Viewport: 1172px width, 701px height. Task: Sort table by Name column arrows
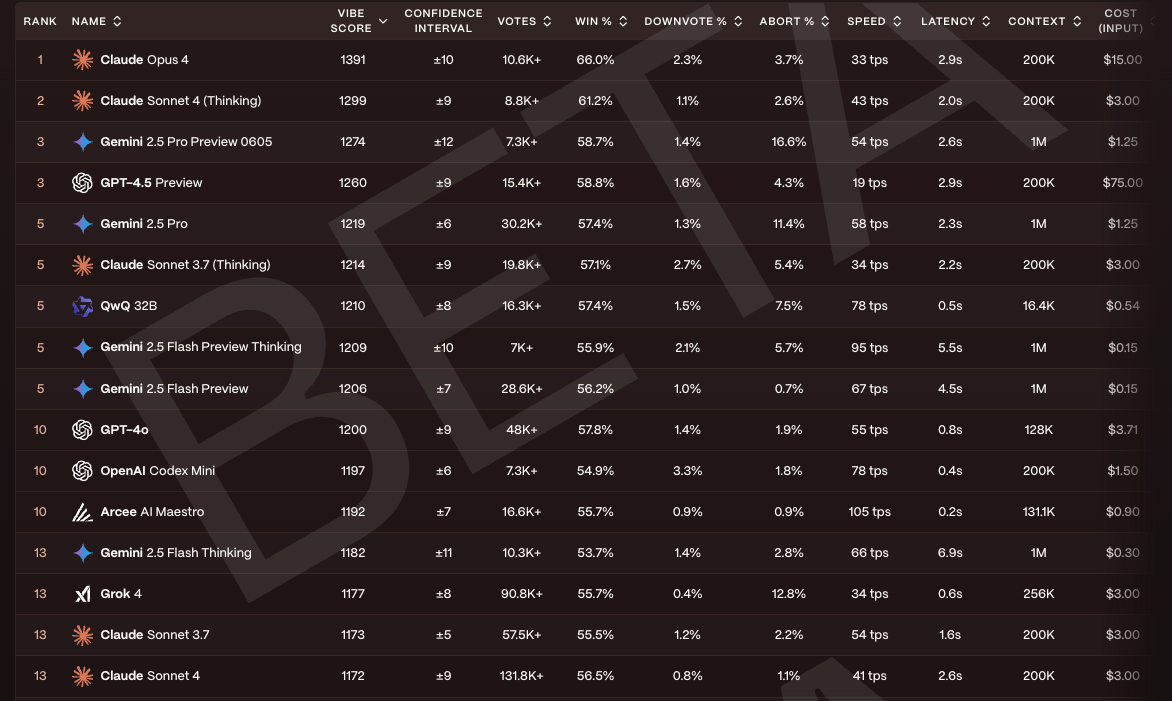click(x=117, y=22)
